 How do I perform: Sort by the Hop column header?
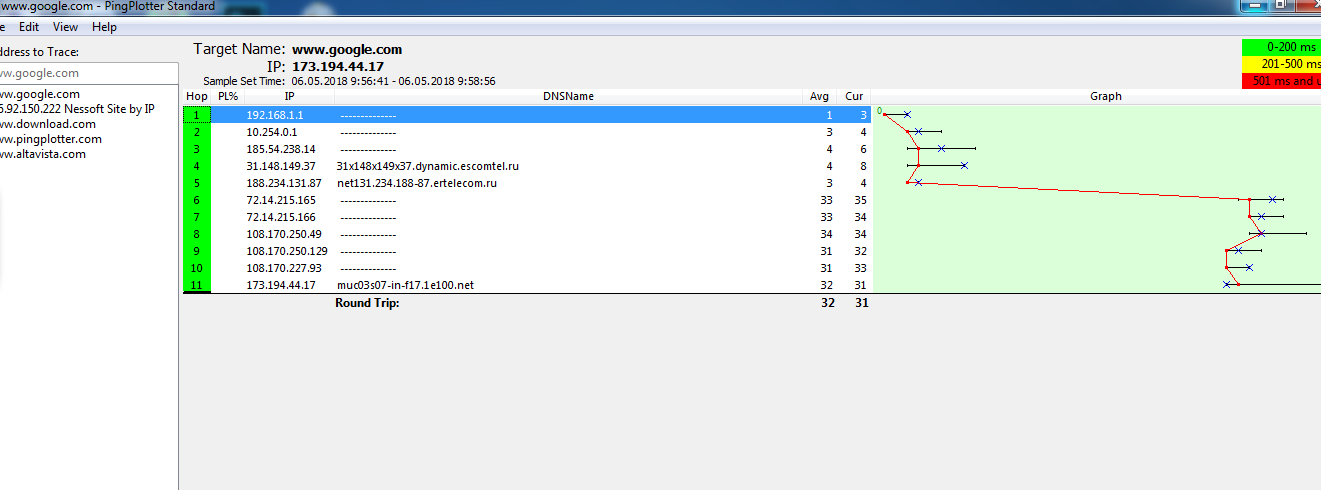pos(197,97)
